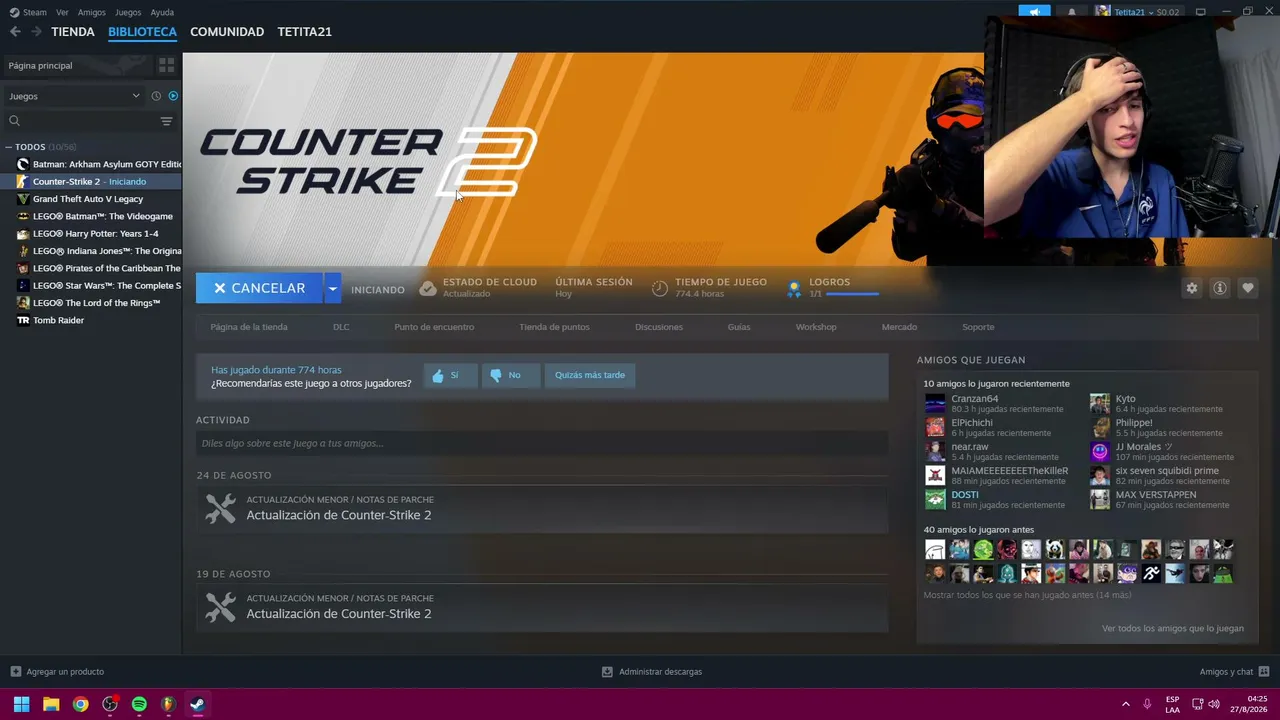
Task: Click the Tiempo de juego clock icon
Action: tap(660, 289)
